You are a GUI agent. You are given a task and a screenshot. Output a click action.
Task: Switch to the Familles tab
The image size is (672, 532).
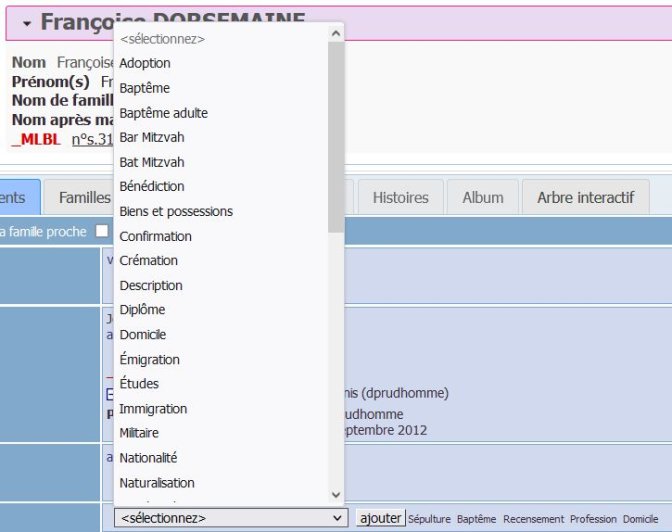[84, 197]
